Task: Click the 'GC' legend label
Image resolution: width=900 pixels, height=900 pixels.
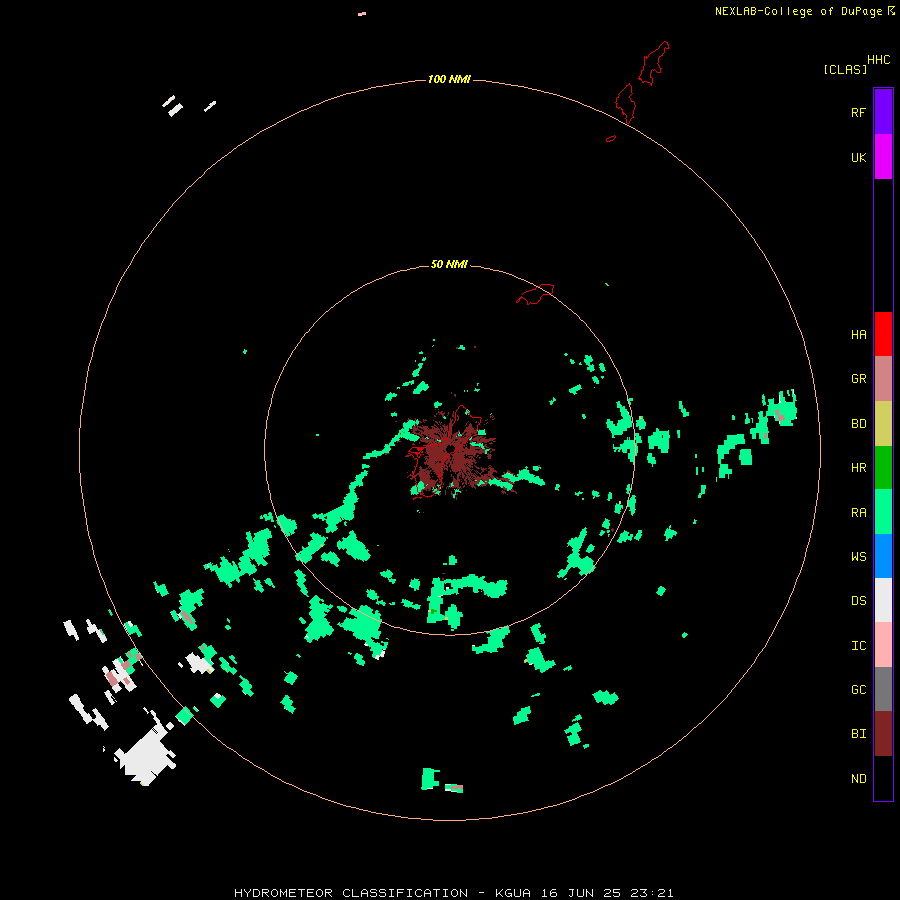Action: 858,690
